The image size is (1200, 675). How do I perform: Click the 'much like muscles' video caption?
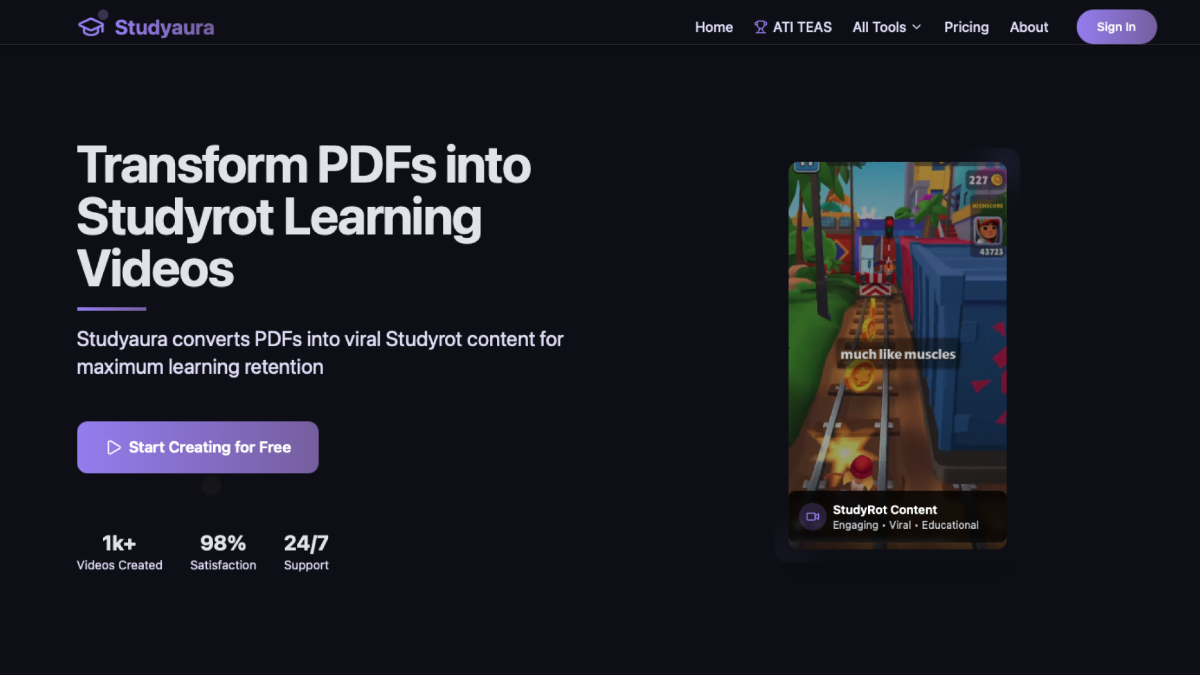[x=897, y=354]
